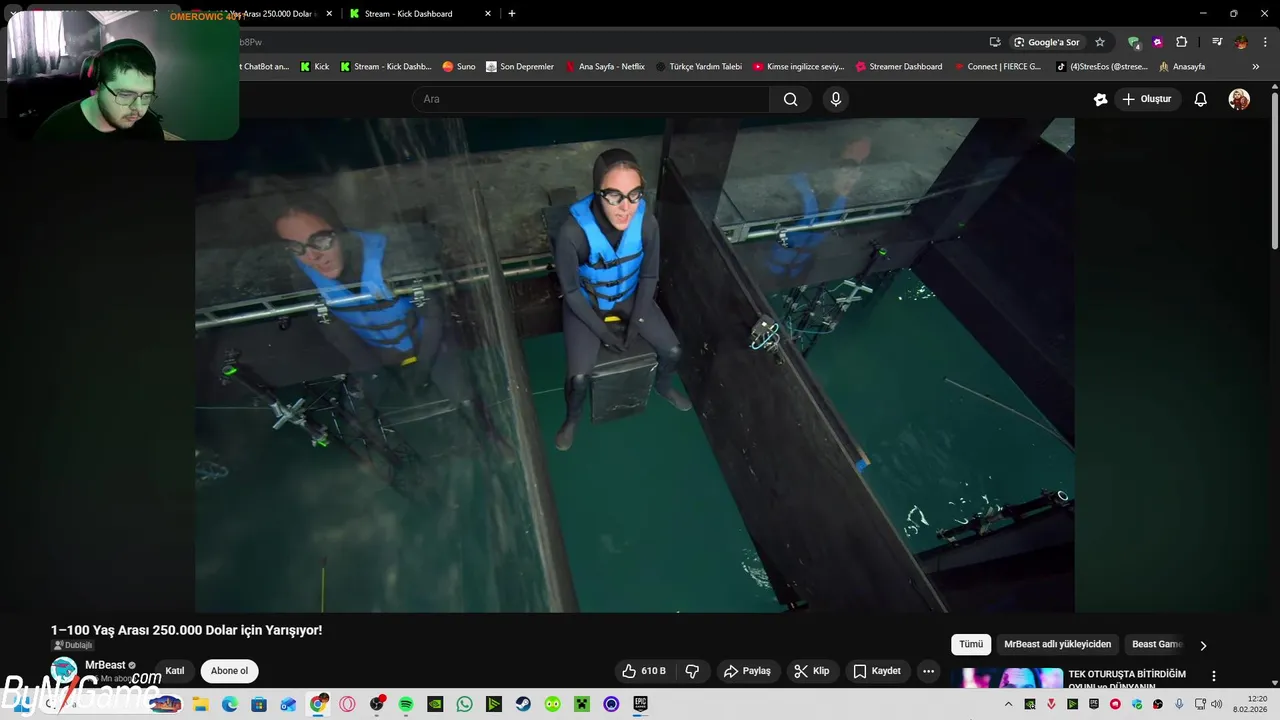Image resolution: width=1280 pixels, height=720 pixels.
Task: Click the Abone ol subscribe button
Action: [x=229, y=671]
